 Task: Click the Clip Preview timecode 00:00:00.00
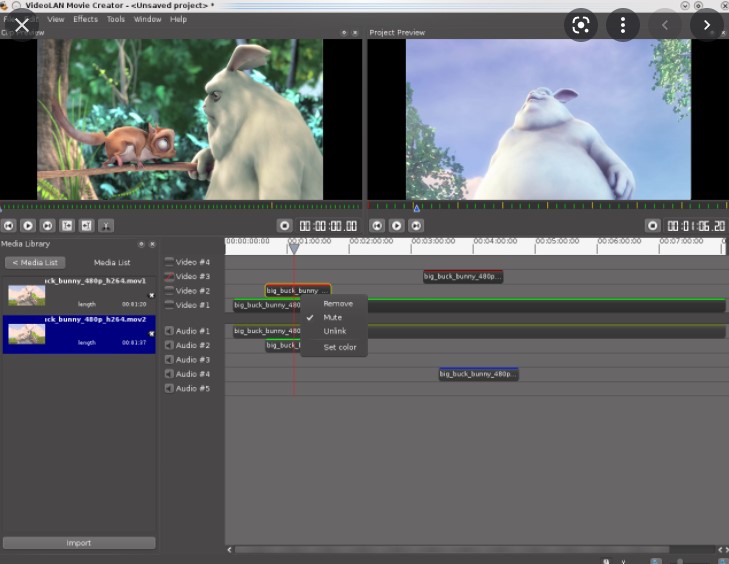pyautogui.click(x=328, y=226)
